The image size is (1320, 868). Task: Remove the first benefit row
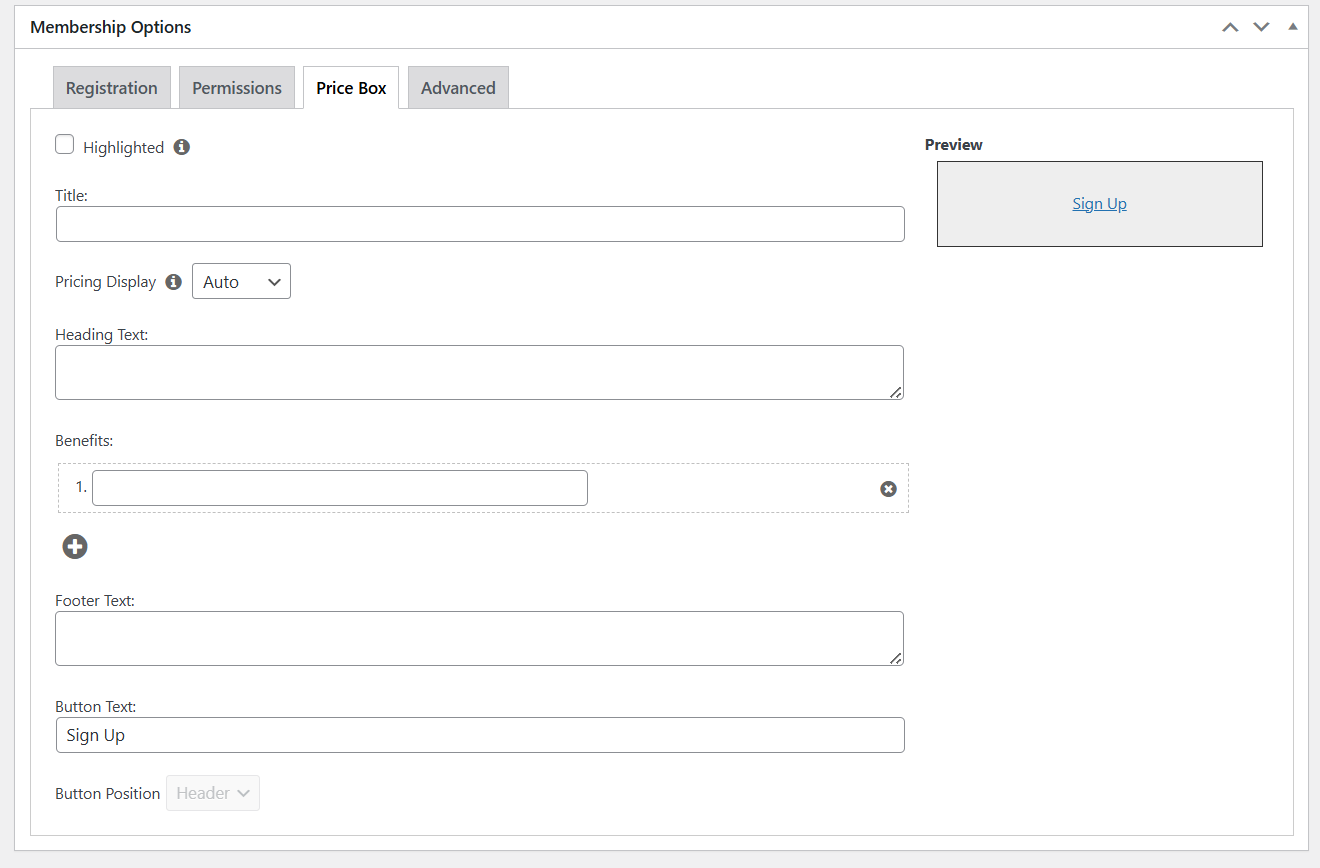[888, 489]
